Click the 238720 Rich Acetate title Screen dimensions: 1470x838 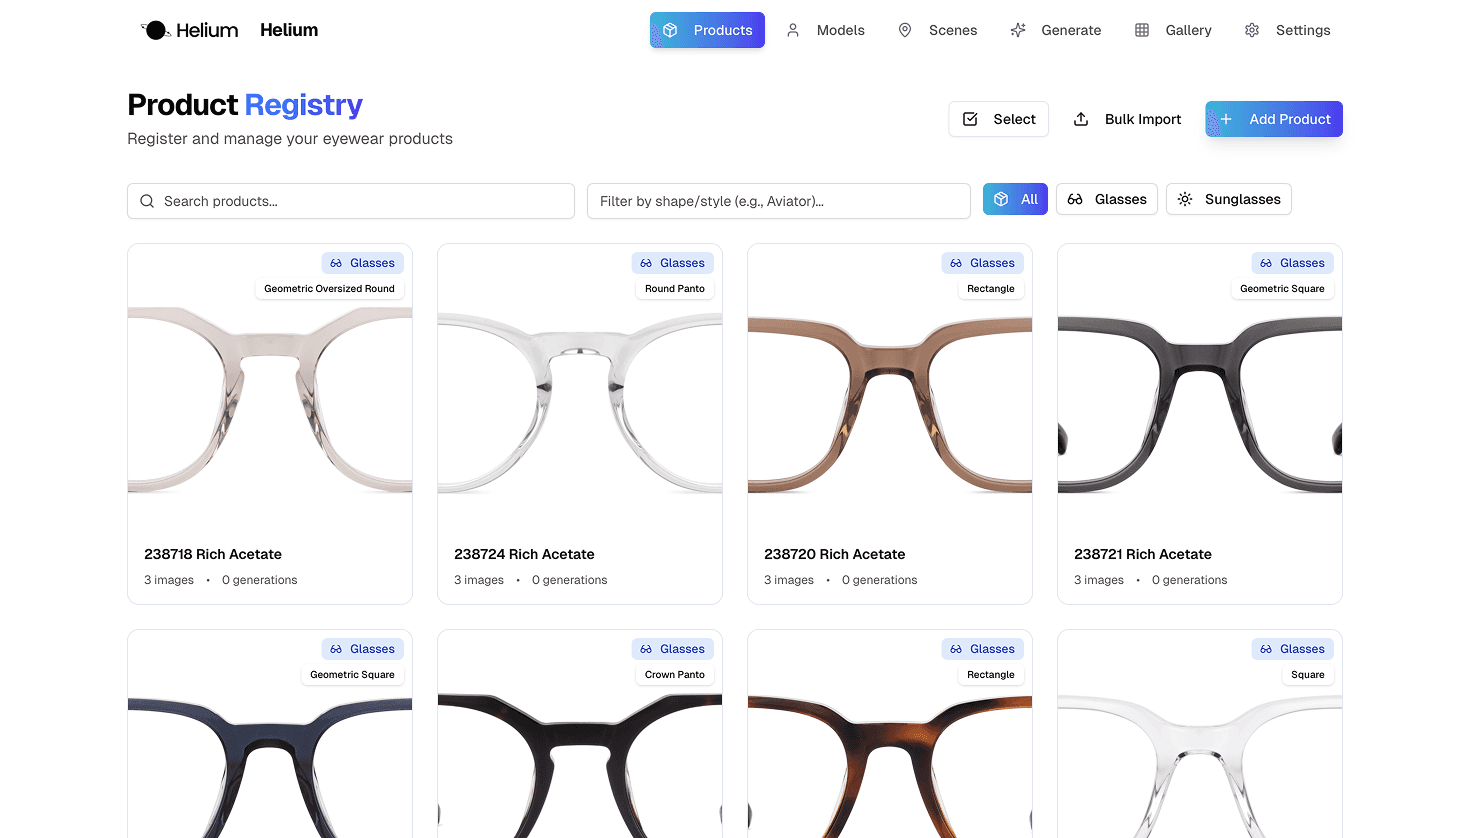point(835,554)
